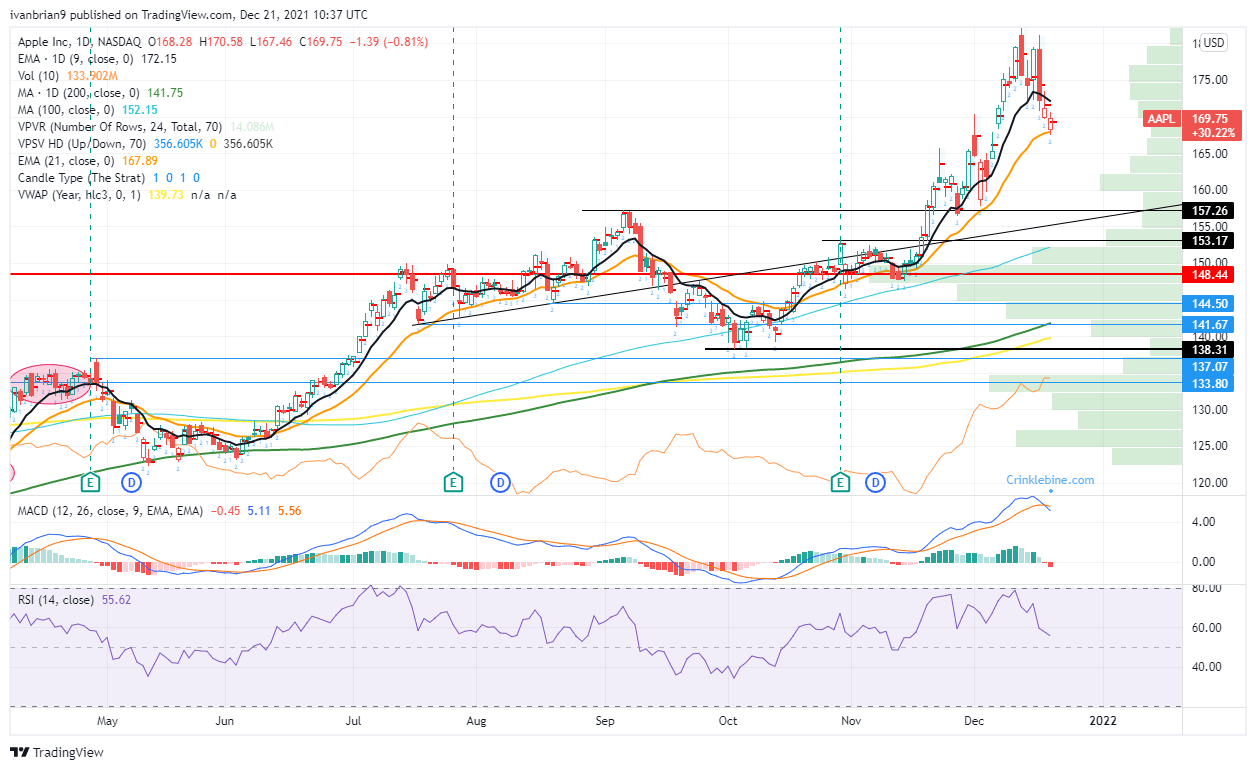
Task: Open the earnings E marker before August
Action: [454, 482]
